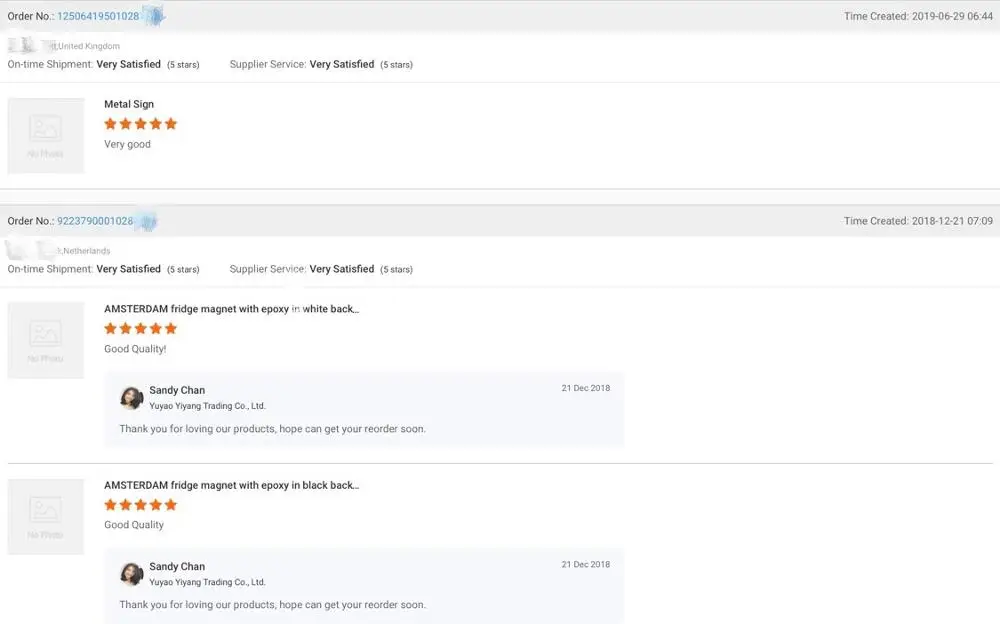Select the 'Very good' review text
Screen dimensions: 1000x624
[127, 144]
